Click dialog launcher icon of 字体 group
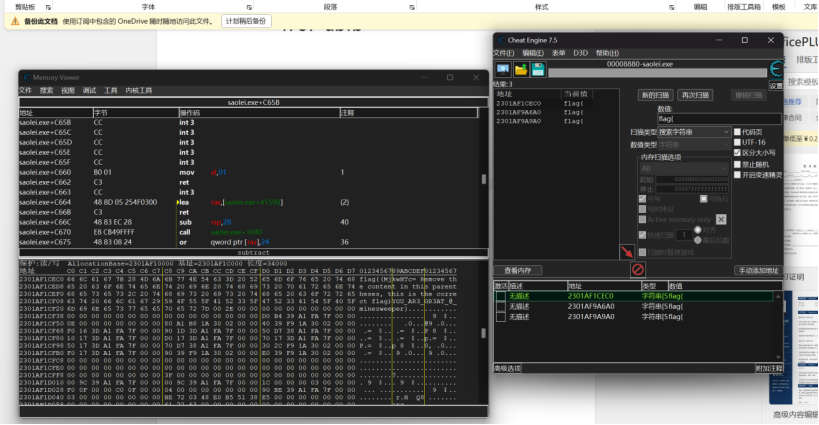Screen dimensions: 819x425 click(x=249, y=7)
